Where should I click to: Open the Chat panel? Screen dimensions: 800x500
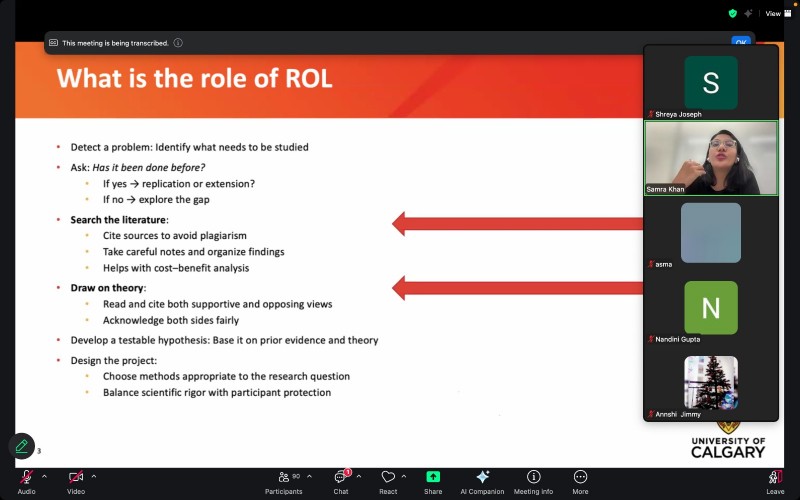click(x=341, y=479)
